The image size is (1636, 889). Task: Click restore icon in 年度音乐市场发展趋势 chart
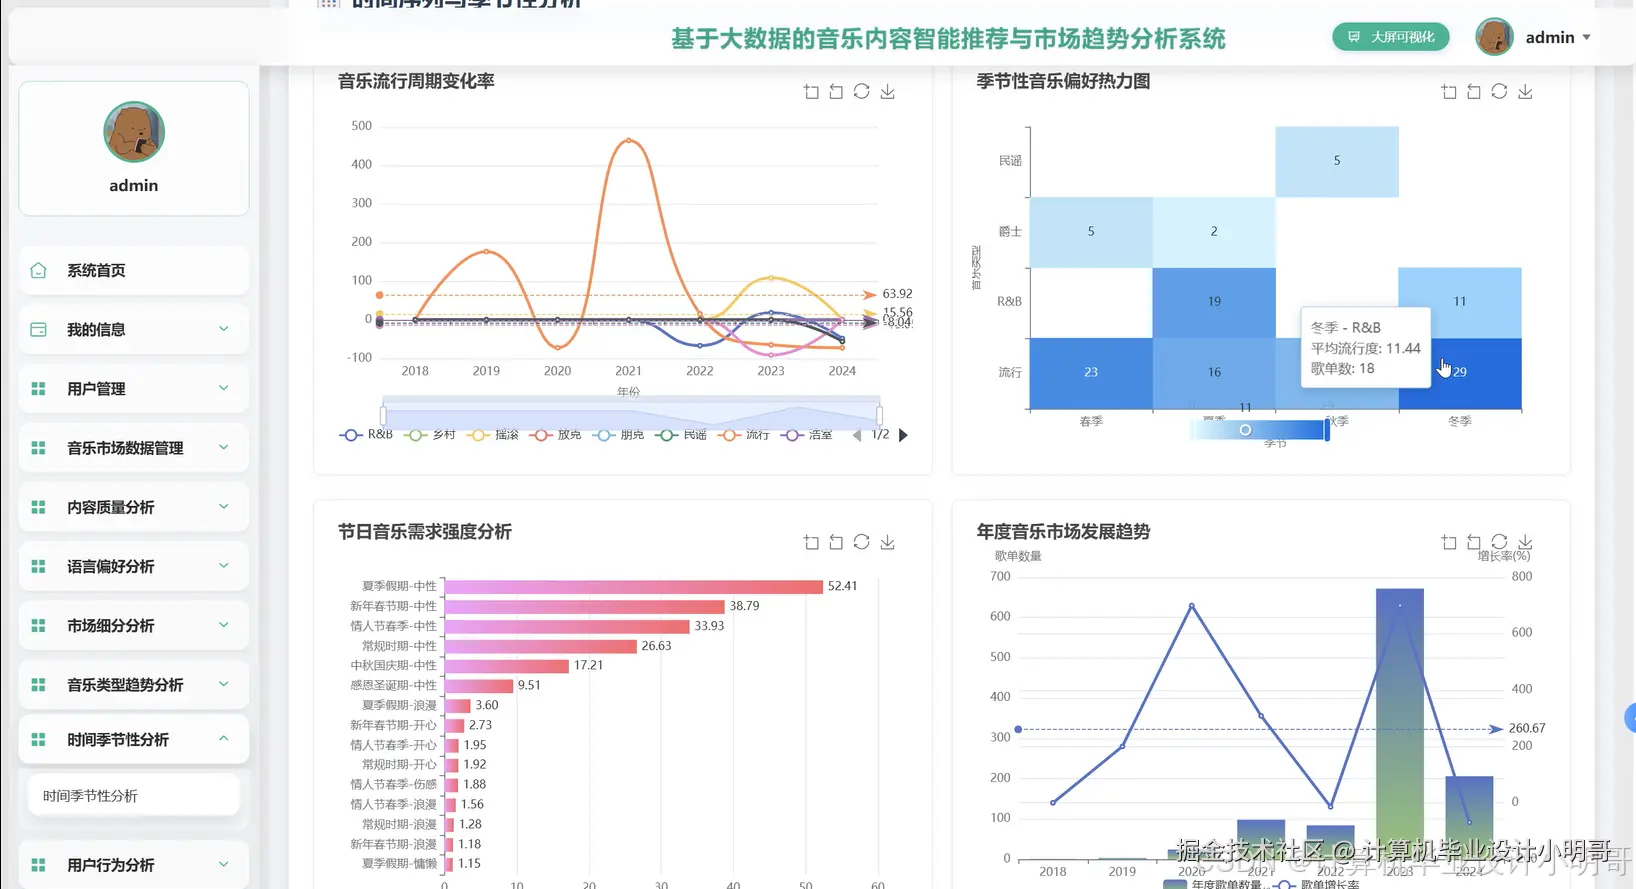[1499, 542]
